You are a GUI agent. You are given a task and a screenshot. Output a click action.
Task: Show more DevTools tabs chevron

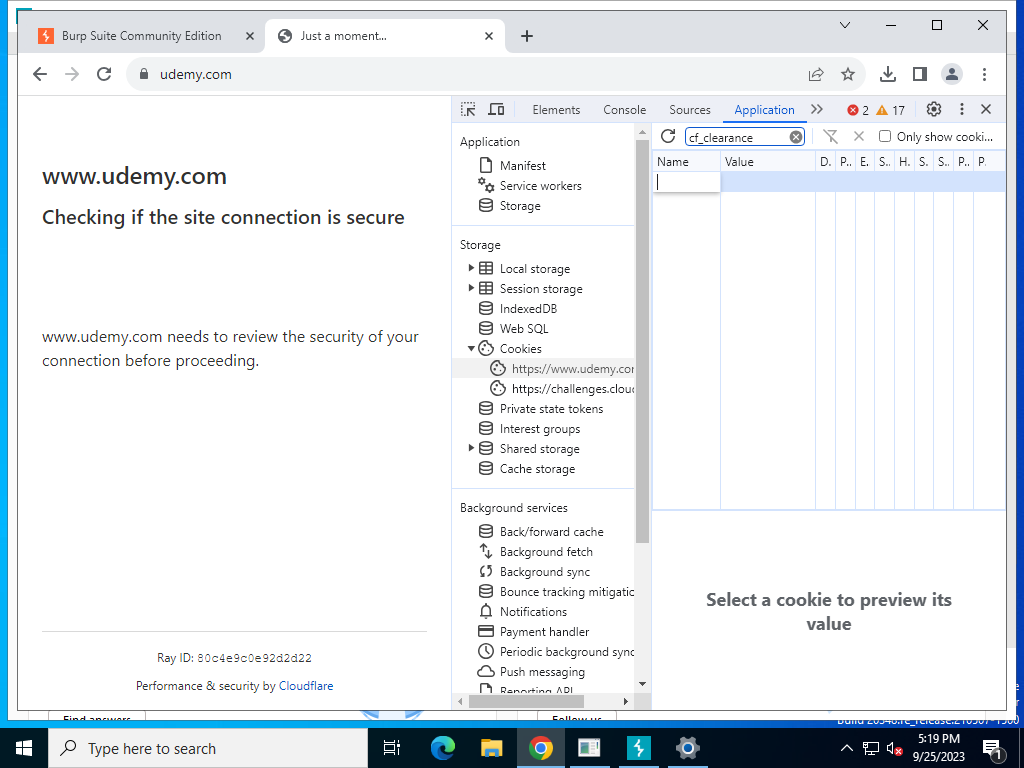[x=816, y=110]
